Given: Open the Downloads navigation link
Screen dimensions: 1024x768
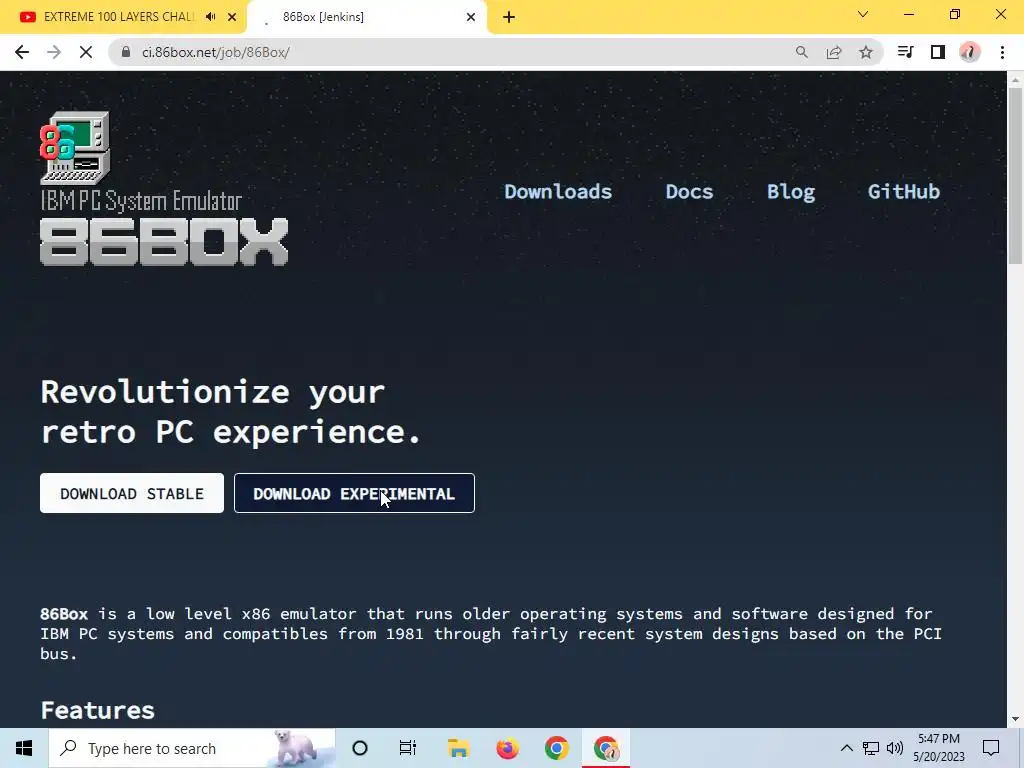Looking at the screenshot, I should click(x=558, y=191).
